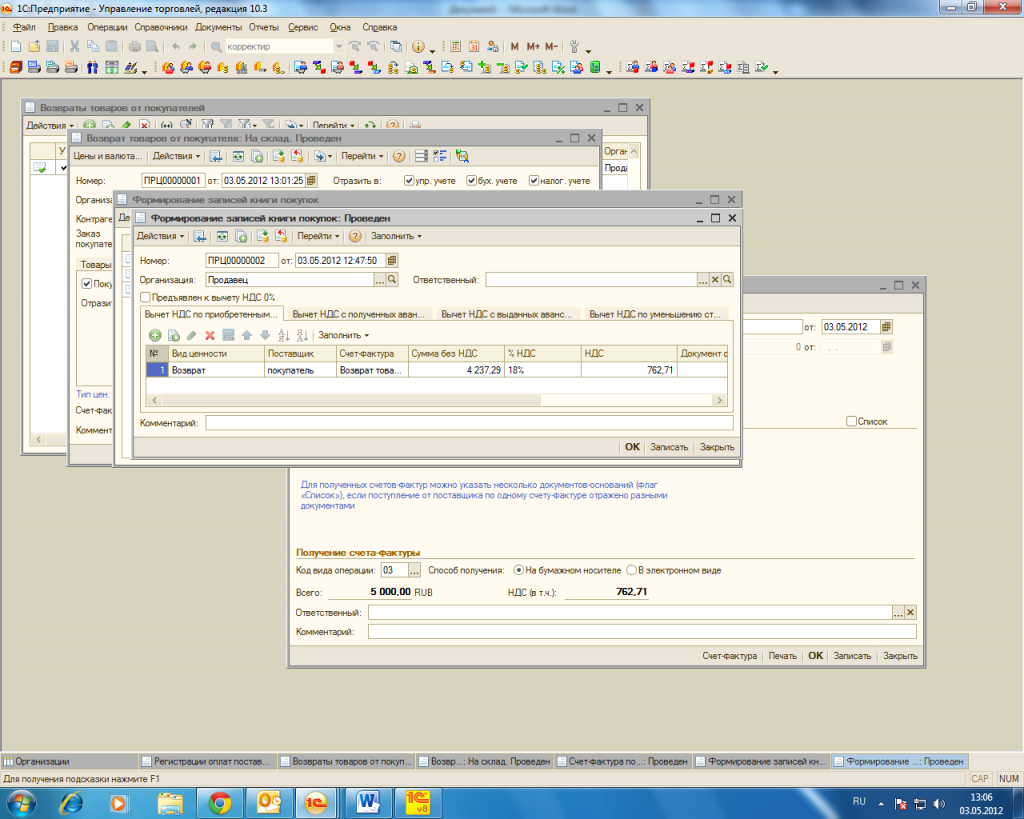The image size is (1024, 819).
Task: Click the help question mark icon in the Формирование записей toolbar
Action: click(x=355, y=236)
